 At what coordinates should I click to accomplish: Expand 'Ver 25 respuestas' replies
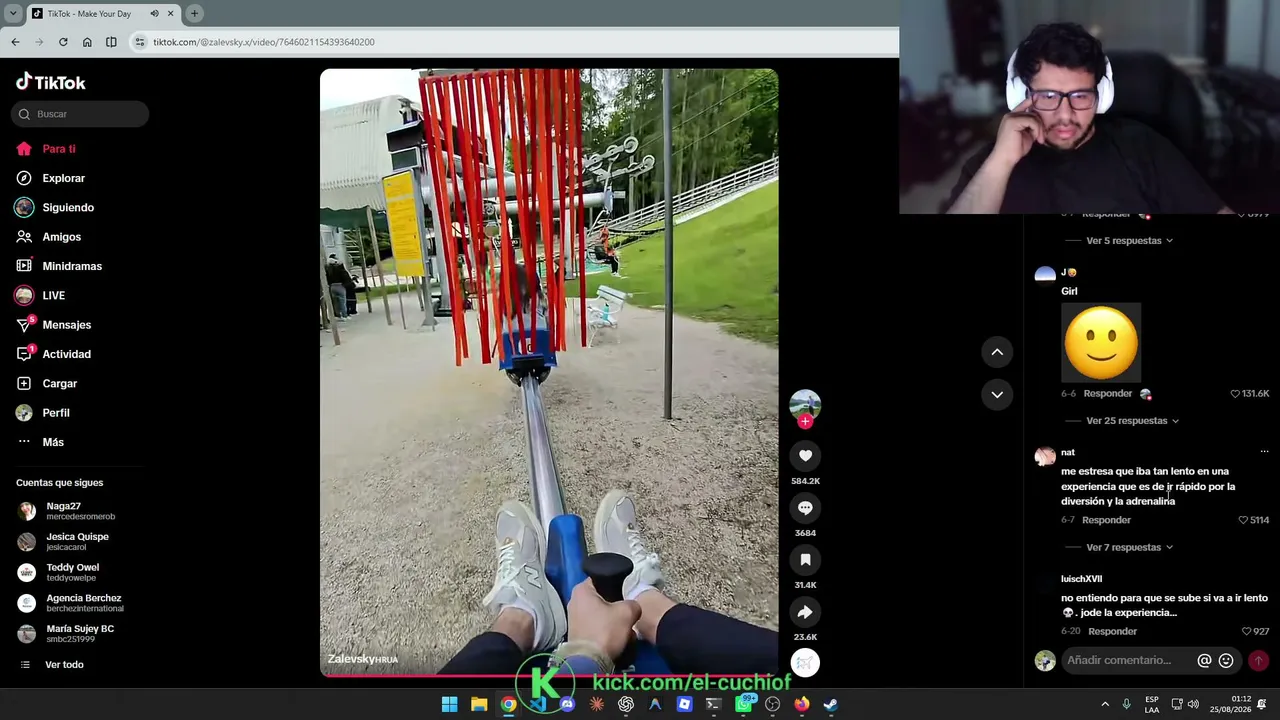[1132, 421]
